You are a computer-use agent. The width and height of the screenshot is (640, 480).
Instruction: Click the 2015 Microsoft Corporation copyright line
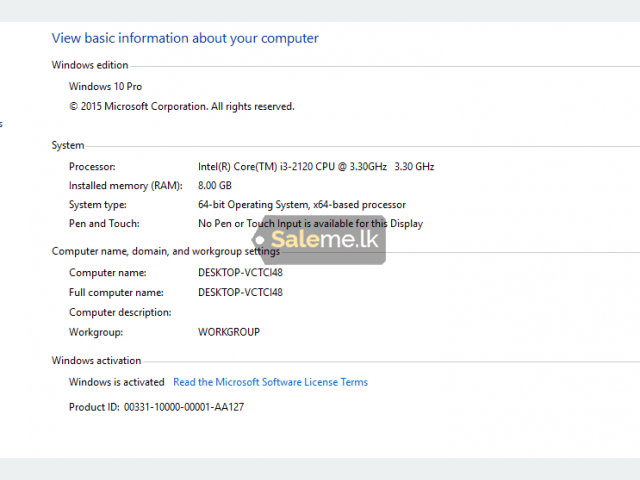coord(182,107)
